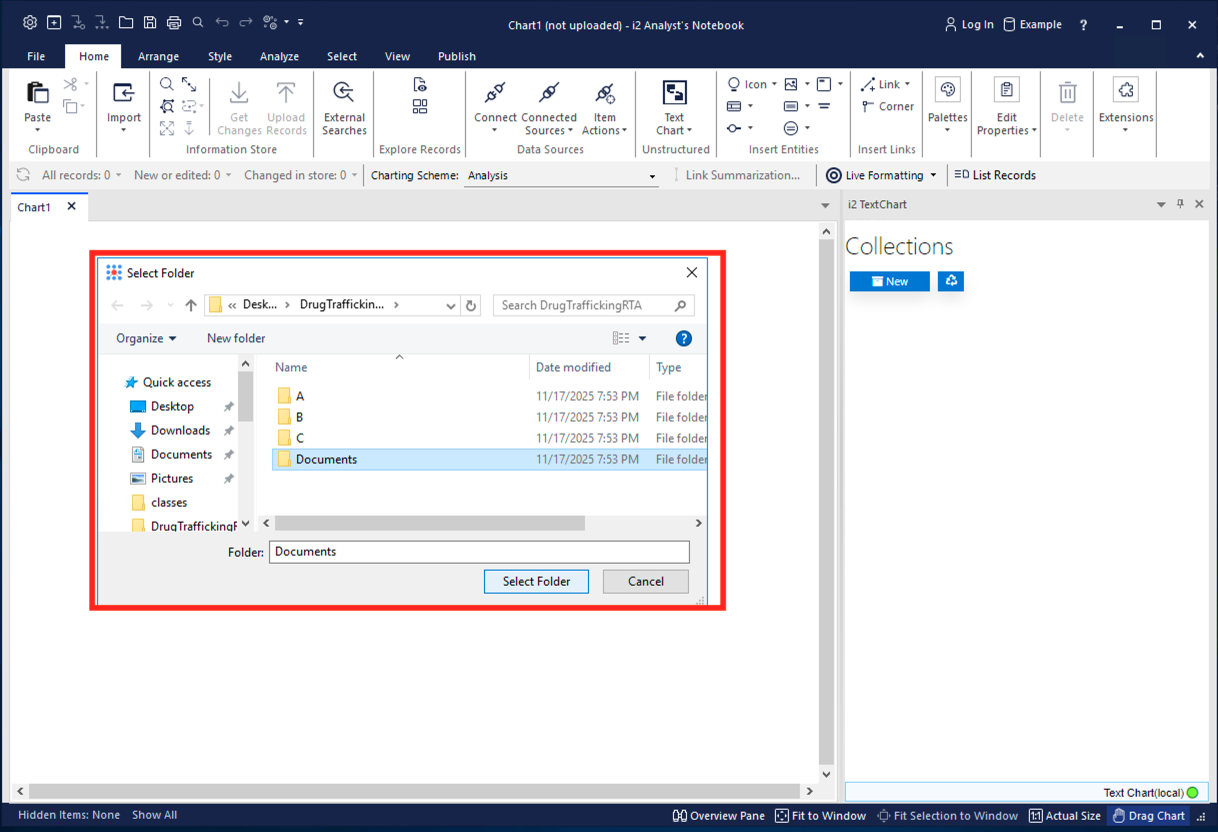
Task: Open List Records
Action: tap(995, 175)
